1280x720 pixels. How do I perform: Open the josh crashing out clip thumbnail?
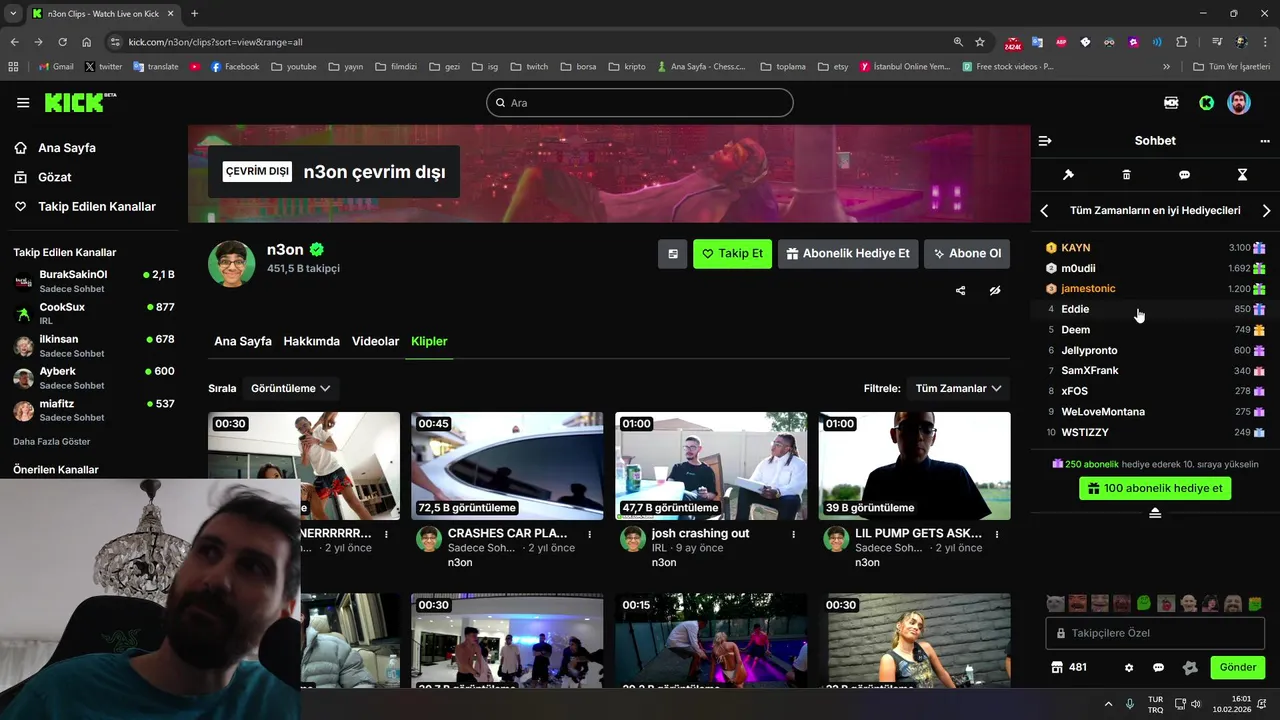(x=711, y=466)
